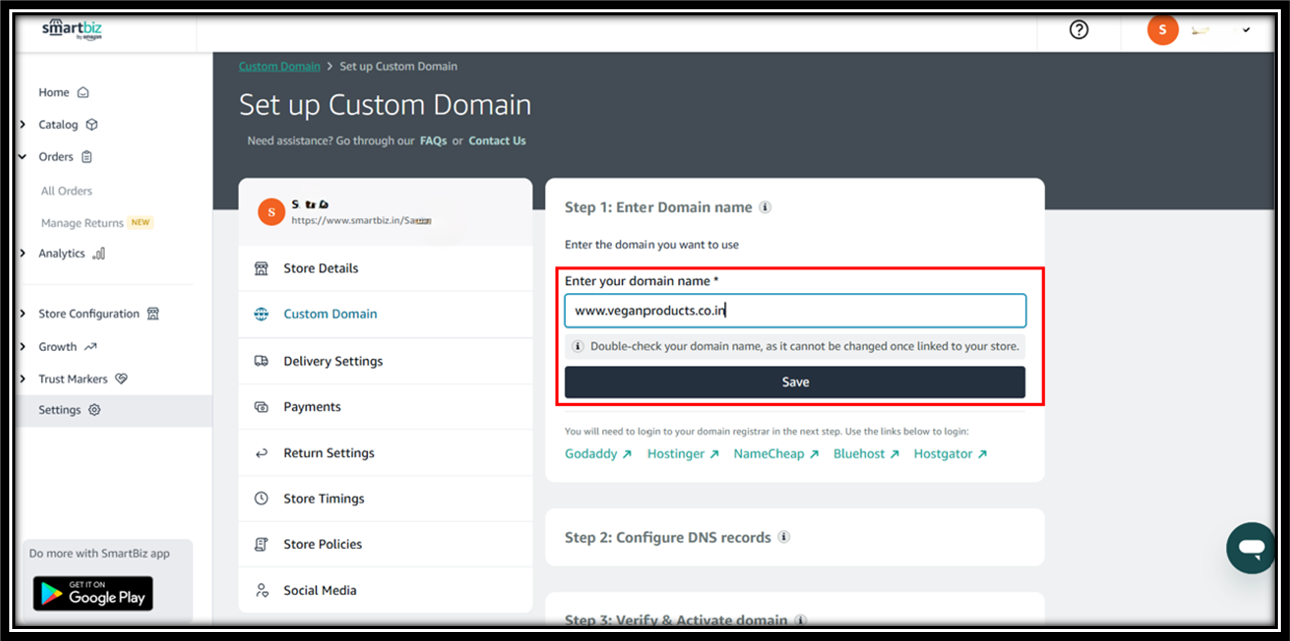Expand the Store Configuration section
Image resolution: width=1290 pixels, height=641 pixels.
click(x=23, y=314)
